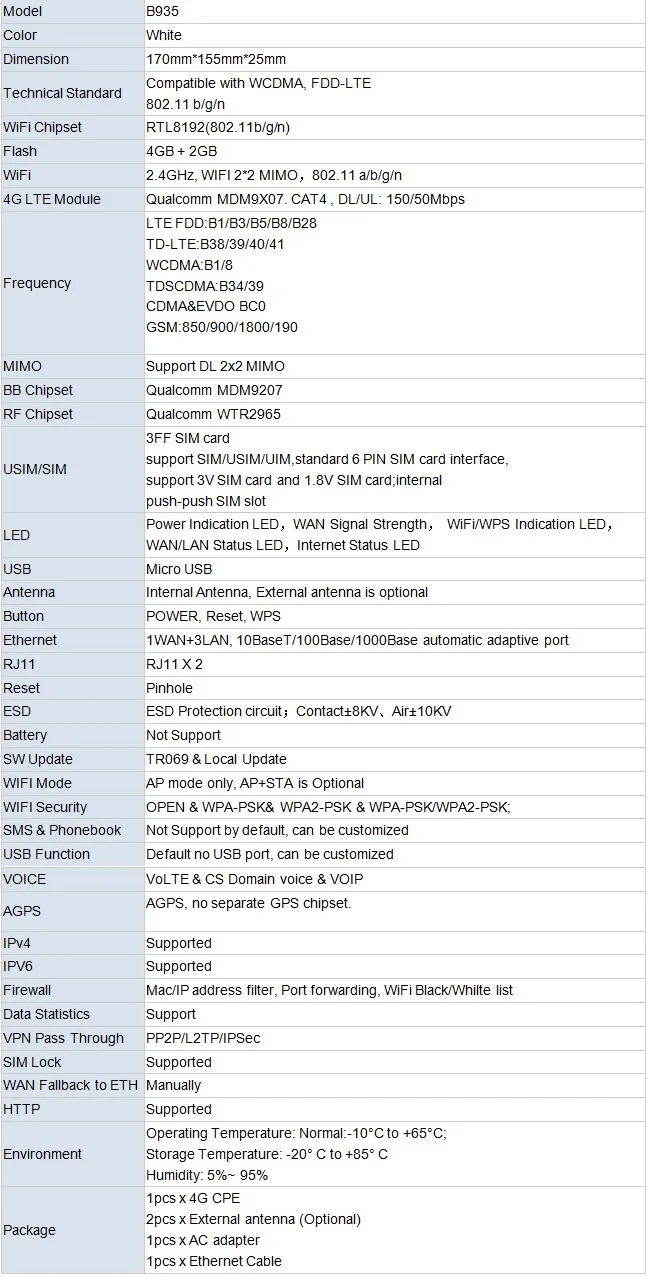The height and width of the screenshot is (1277, 650).
Task: Click the Operating Temperature line
Action: [x=296, y=1133]
